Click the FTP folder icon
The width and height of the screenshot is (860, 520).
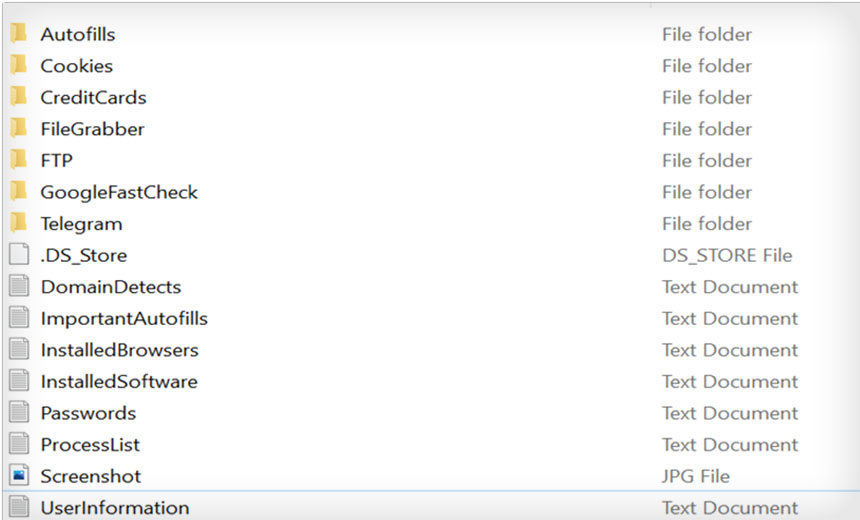click(x=19, y=160)
